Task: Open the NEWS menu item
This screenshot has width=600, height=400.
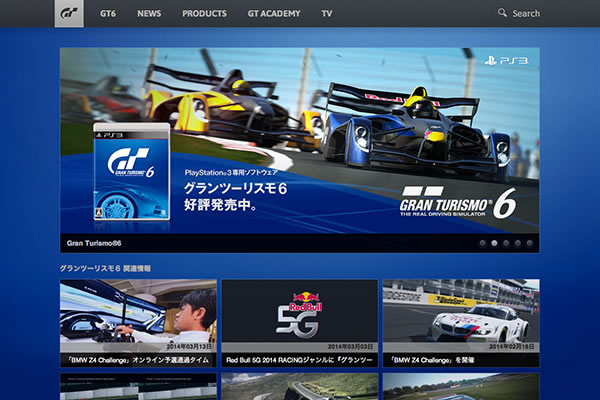Action: click(149, 13)
